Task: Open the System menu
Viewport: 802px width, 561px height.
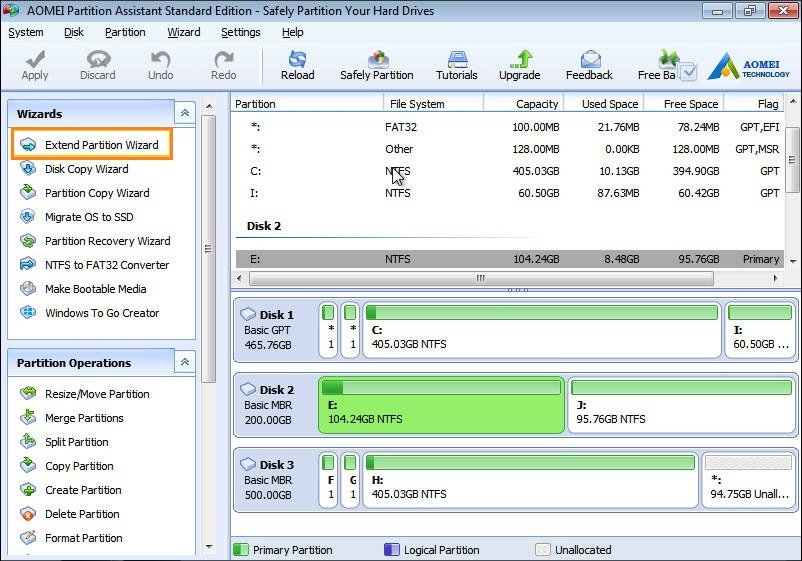Action: click(x=26, y=32)
